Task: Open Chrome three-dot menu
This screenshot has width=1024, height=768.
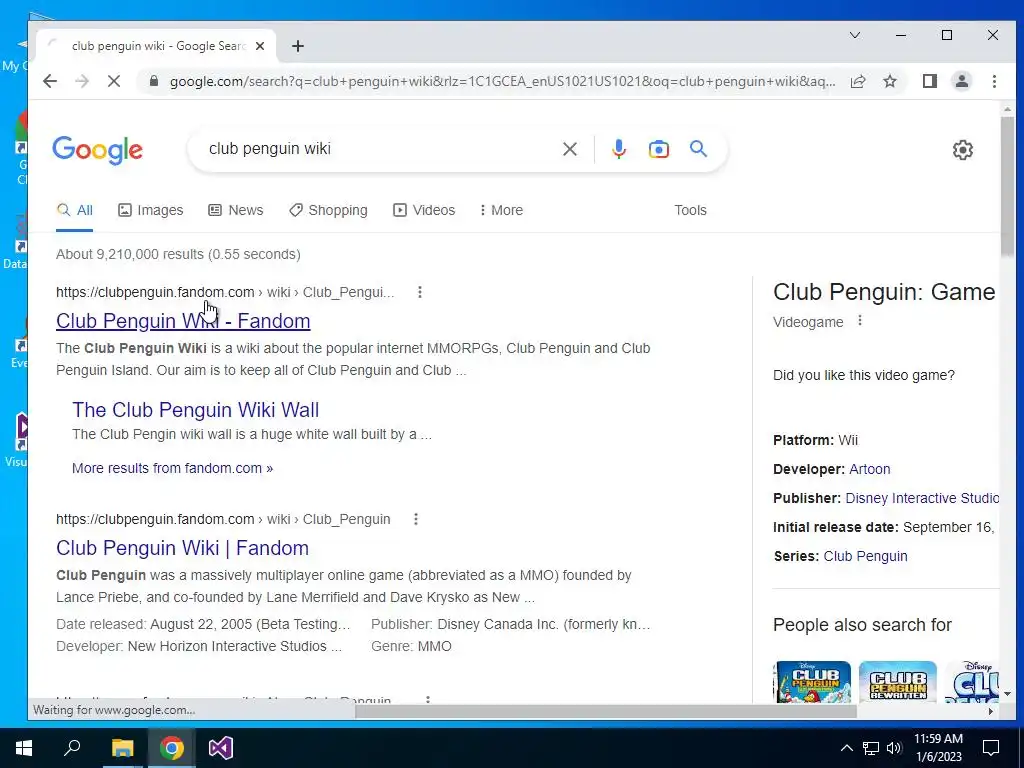Action: tap(994, 81)
